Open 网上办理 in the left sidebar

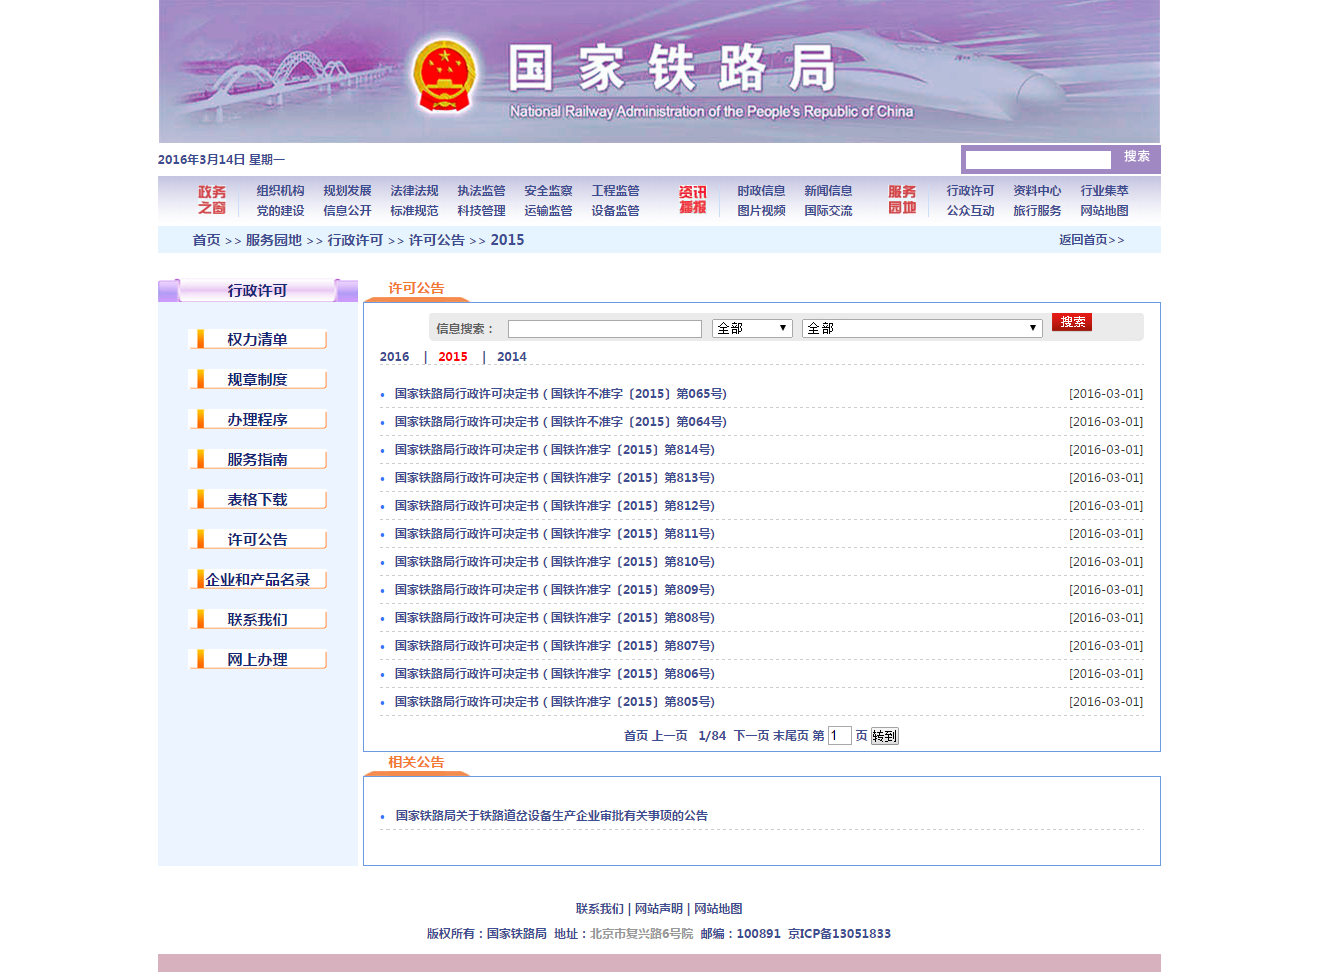pos(257,660)
